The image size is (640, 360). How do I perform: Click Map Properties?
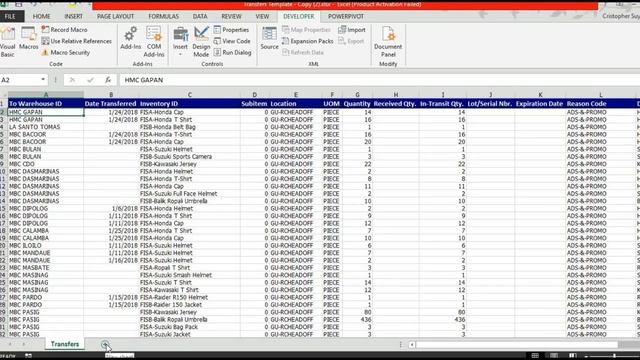[x=306, y=30]
